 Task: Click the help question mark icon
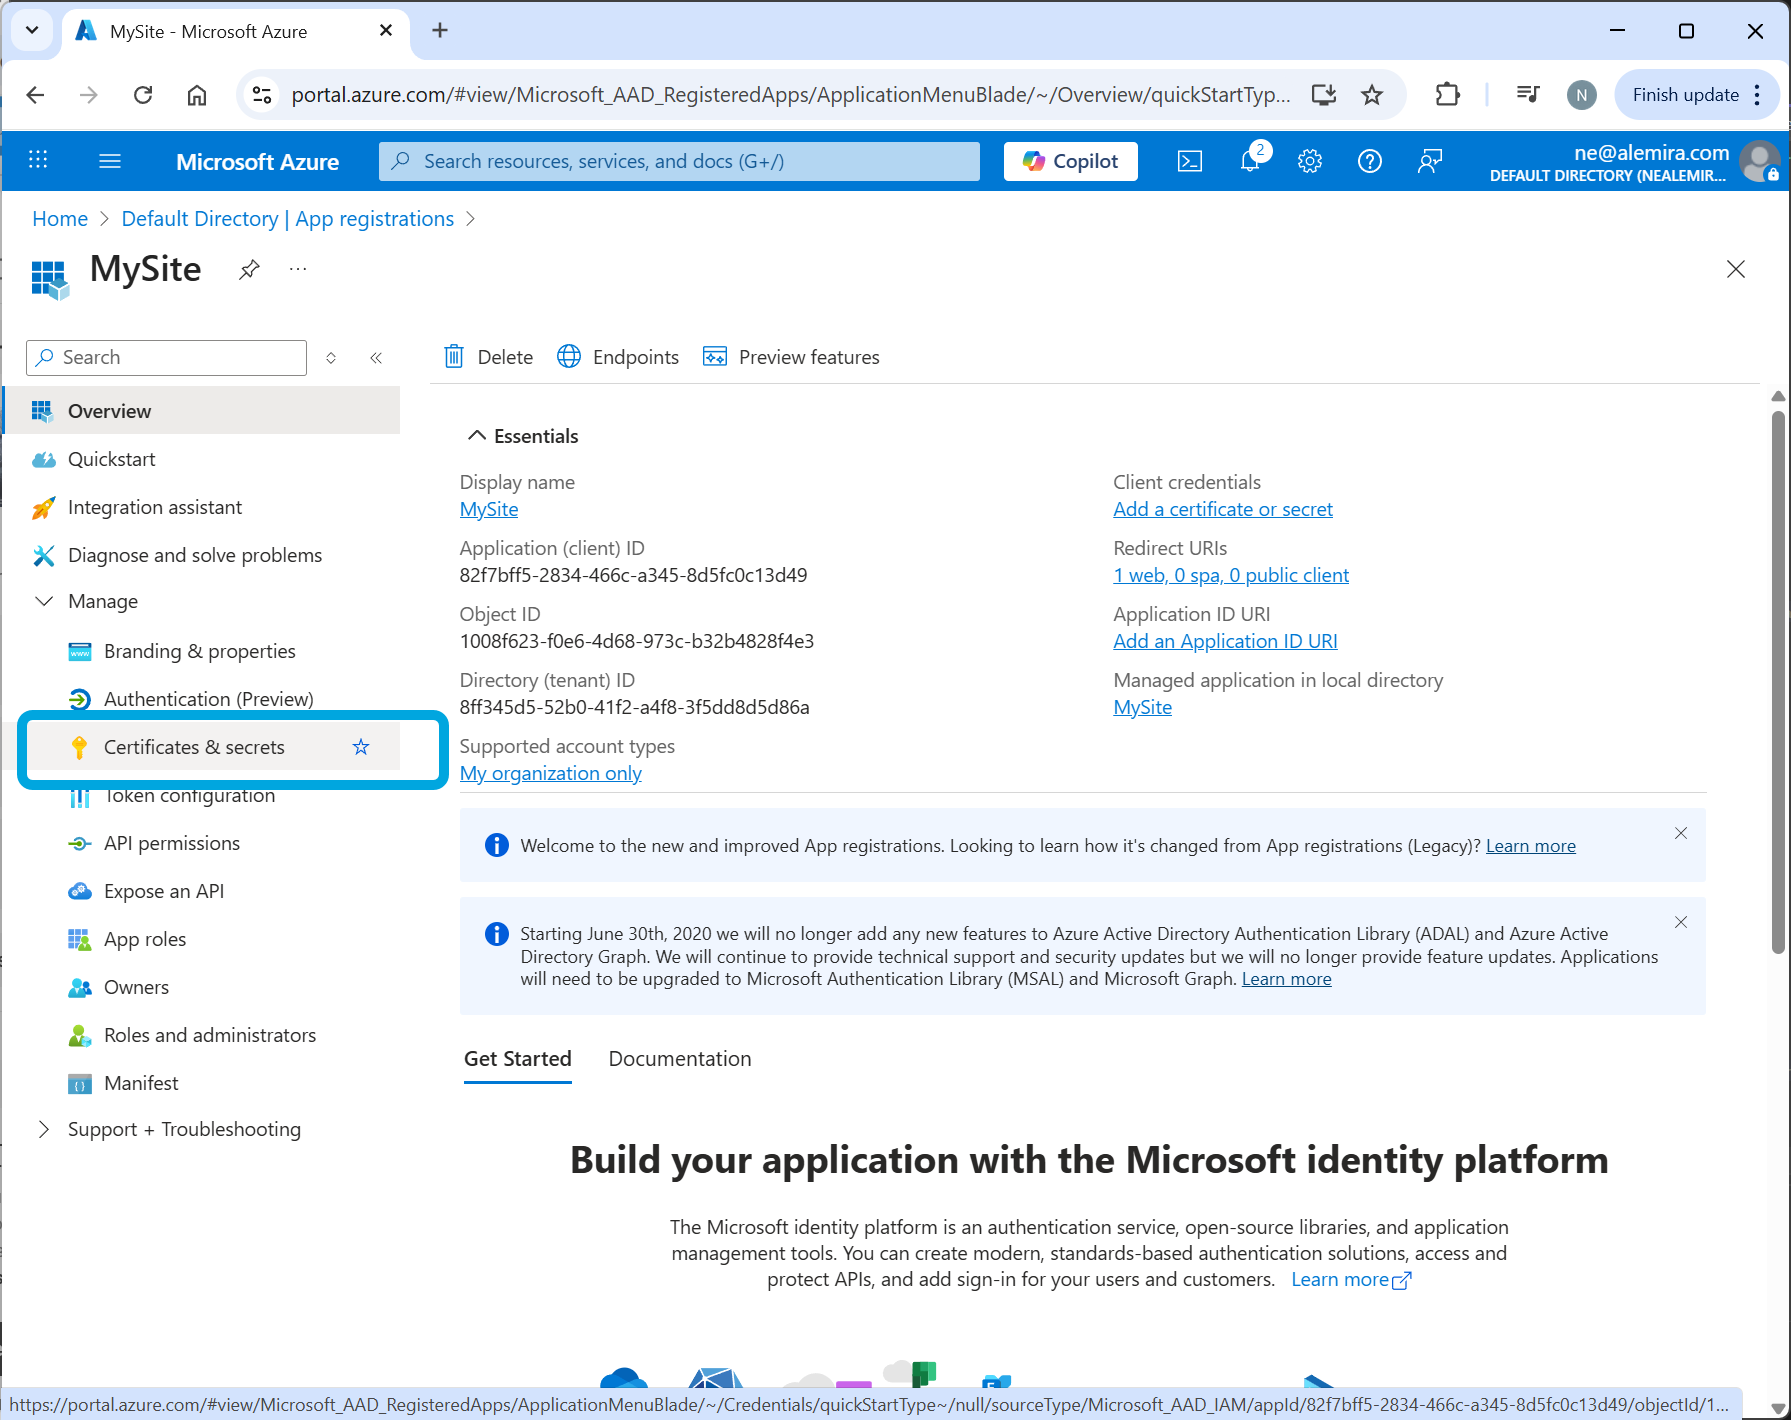pos(1369,161)
